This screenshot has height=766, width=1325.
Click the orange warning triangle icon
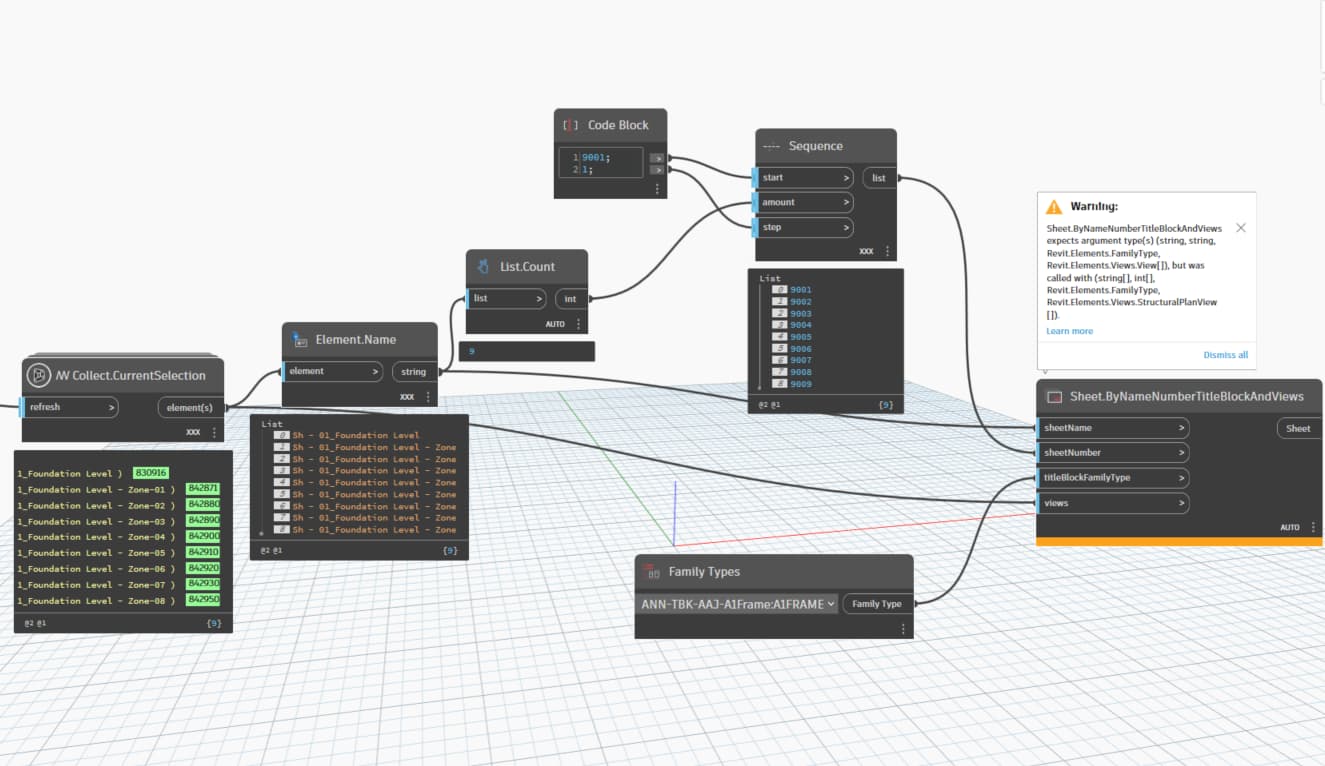1054,207
